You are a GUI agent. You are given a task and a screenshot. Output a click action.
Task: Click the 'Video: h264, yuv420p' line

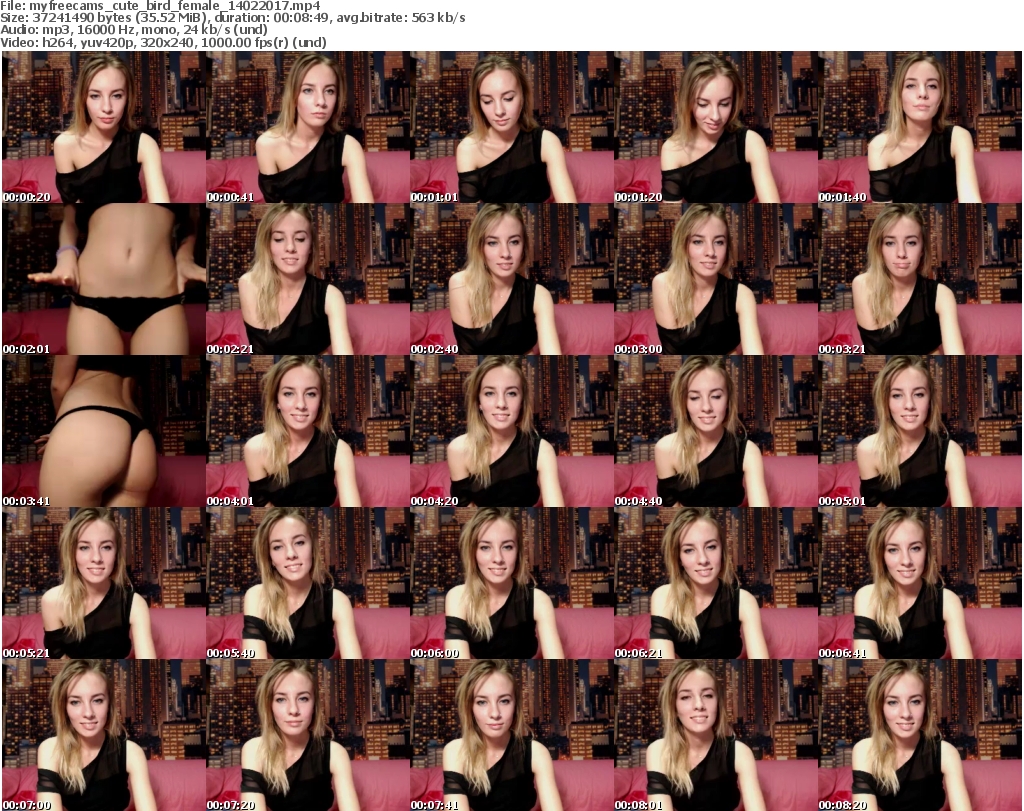click(163, 42)
